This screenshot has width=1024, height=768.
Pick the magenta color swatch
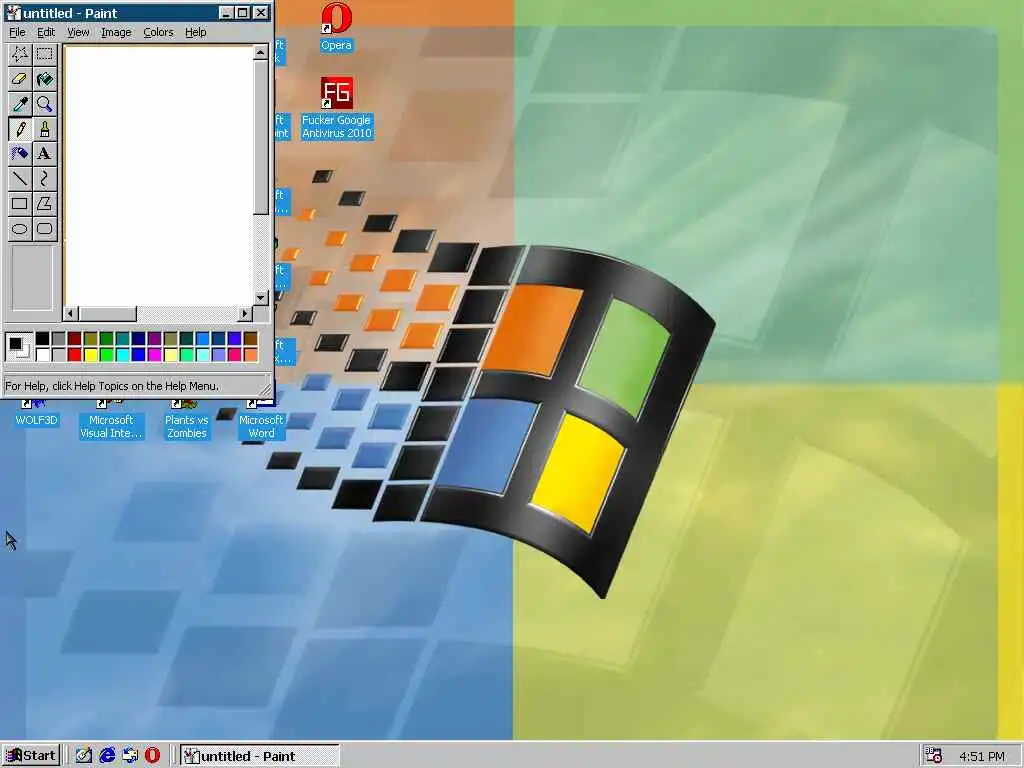[x=154, y=355]
